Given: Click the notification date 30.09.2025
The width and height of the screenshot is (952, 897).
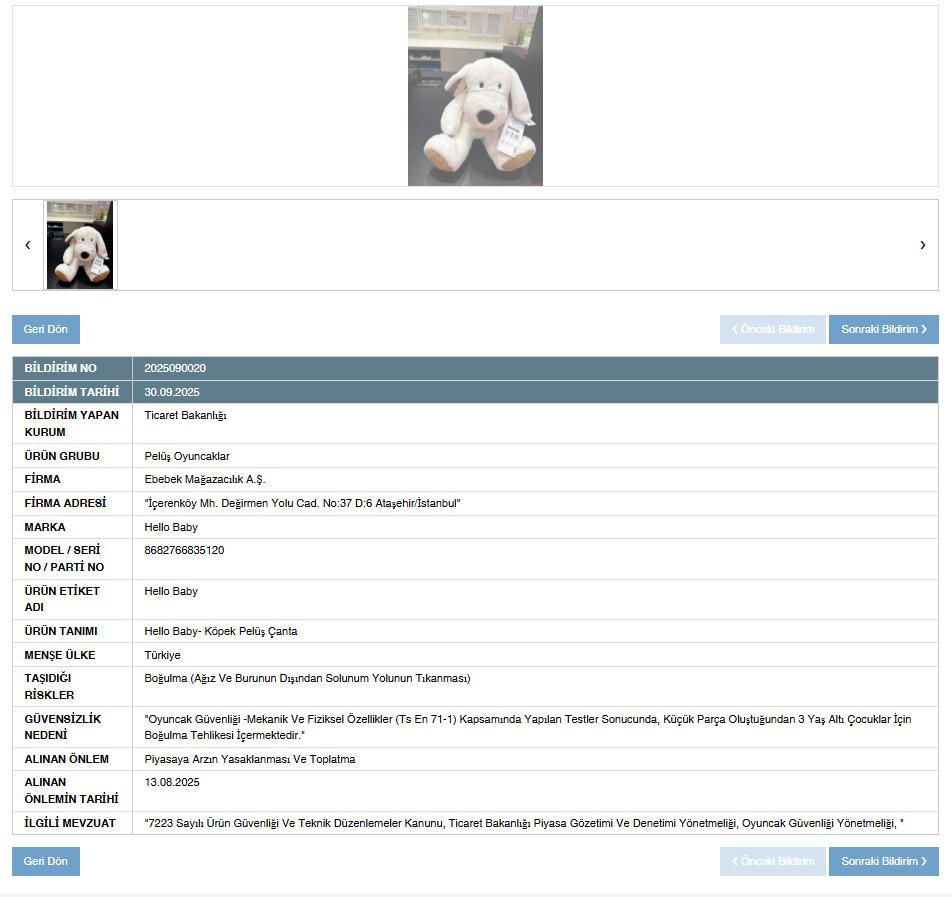Looking at the screenshot, I should pos(172,392).
